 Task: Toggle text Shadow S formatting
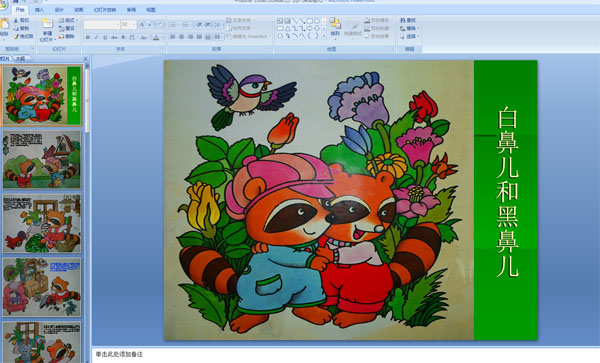pyautogui.click(x=123, y=37)
